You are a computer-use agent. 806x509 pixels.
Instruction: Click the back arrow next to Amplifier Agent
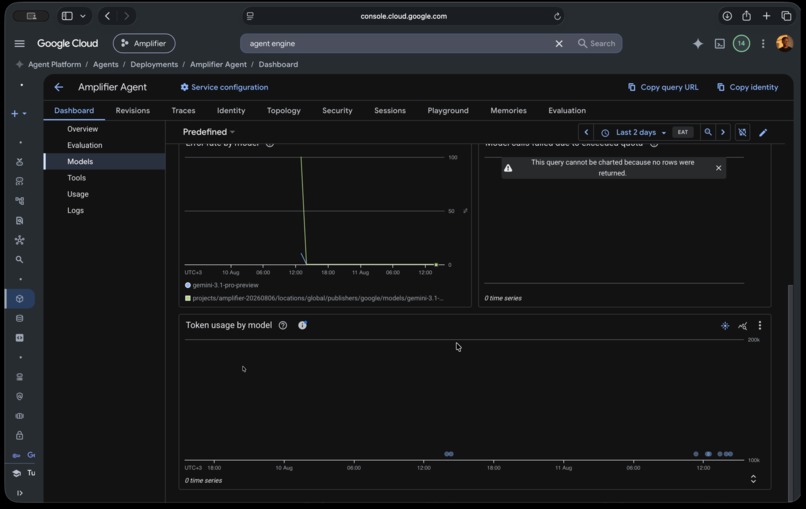[x=59, y=87]
